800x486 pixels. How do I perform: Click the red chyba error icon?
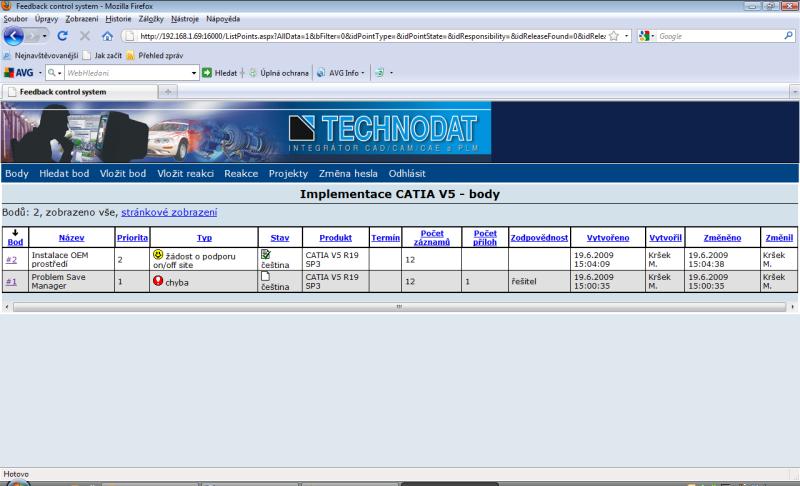(158, 280)
